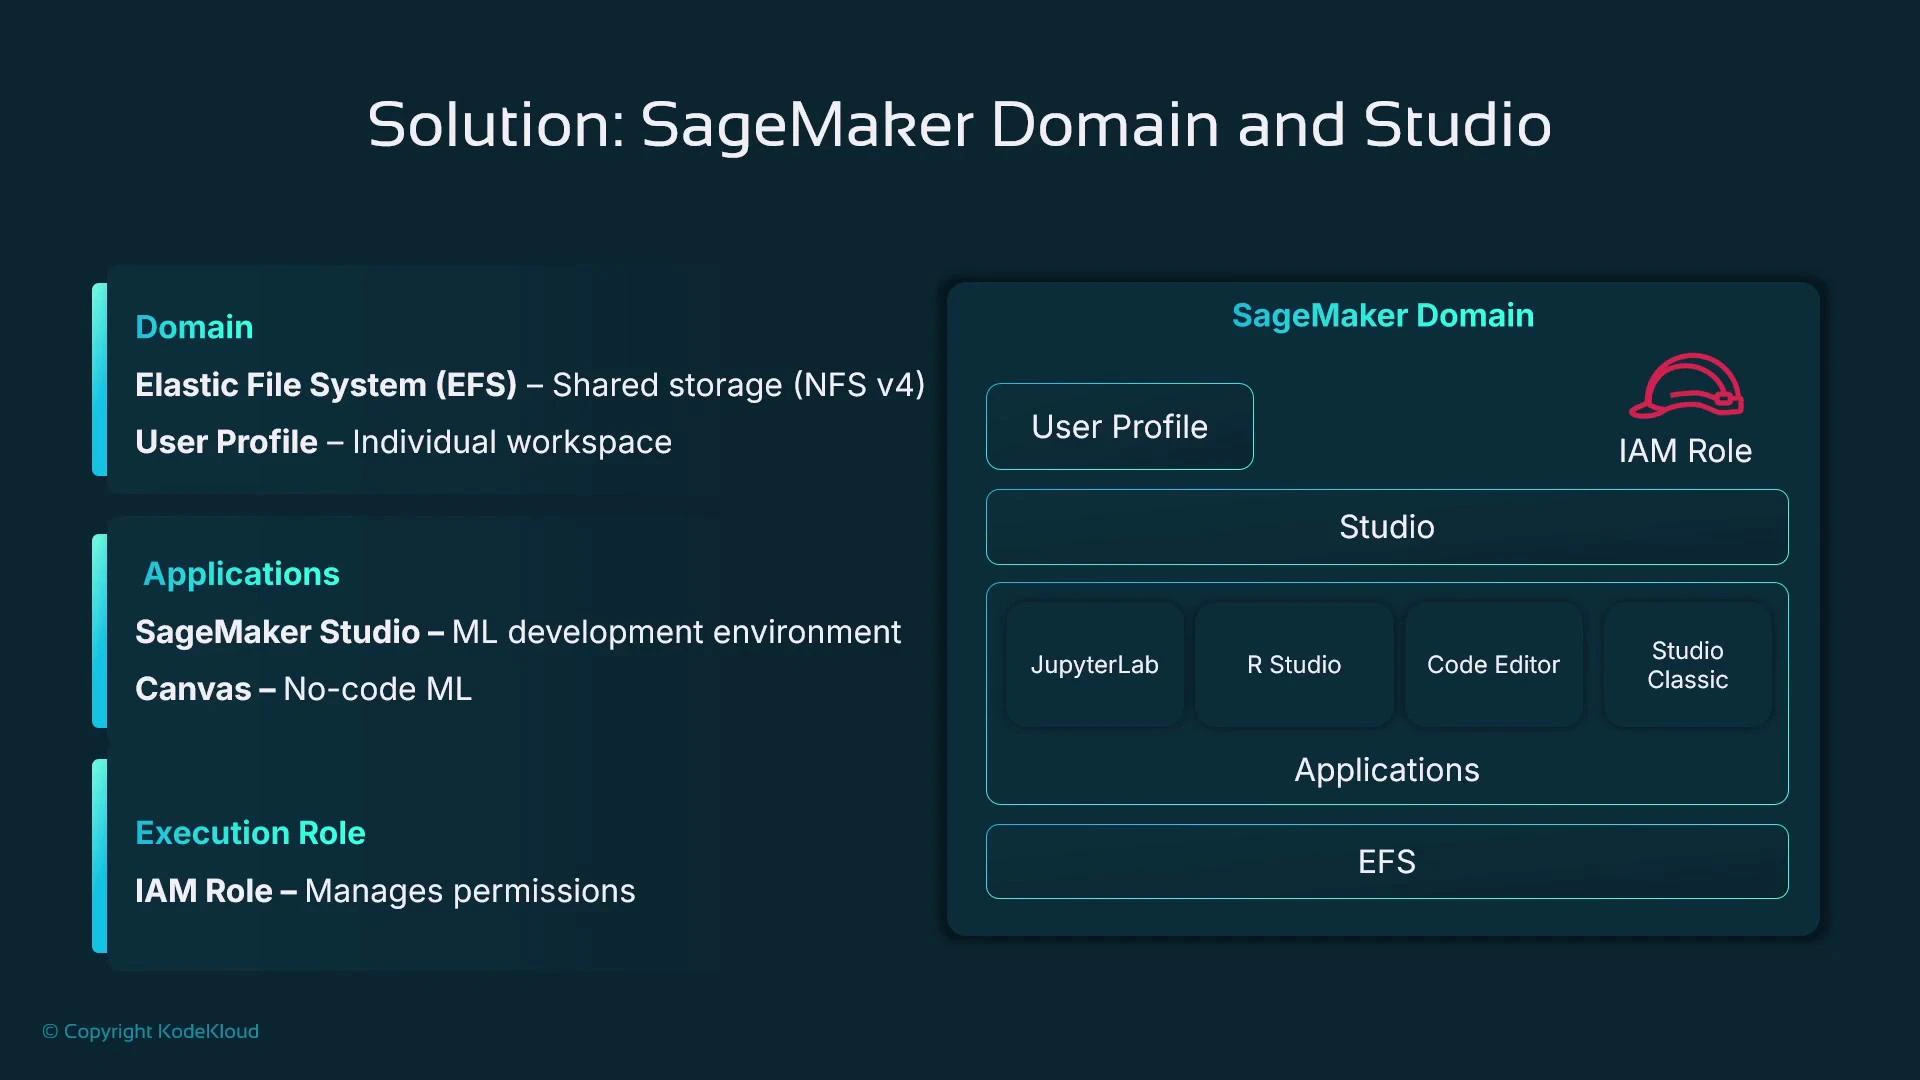The width and height of the screenshot is (1920, 1080).
Task: Click the EFS storage block
Action: pyautogui.click(x=1386, y=861)
